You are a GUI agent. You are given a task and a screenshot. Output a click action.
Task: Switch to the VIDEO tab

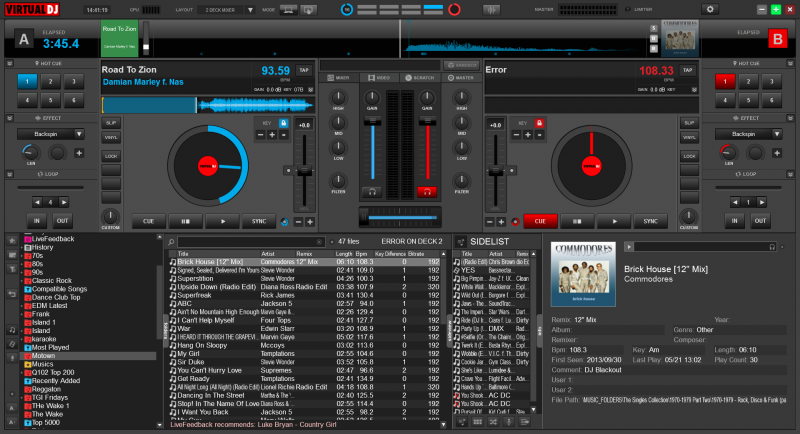point(379,78)
